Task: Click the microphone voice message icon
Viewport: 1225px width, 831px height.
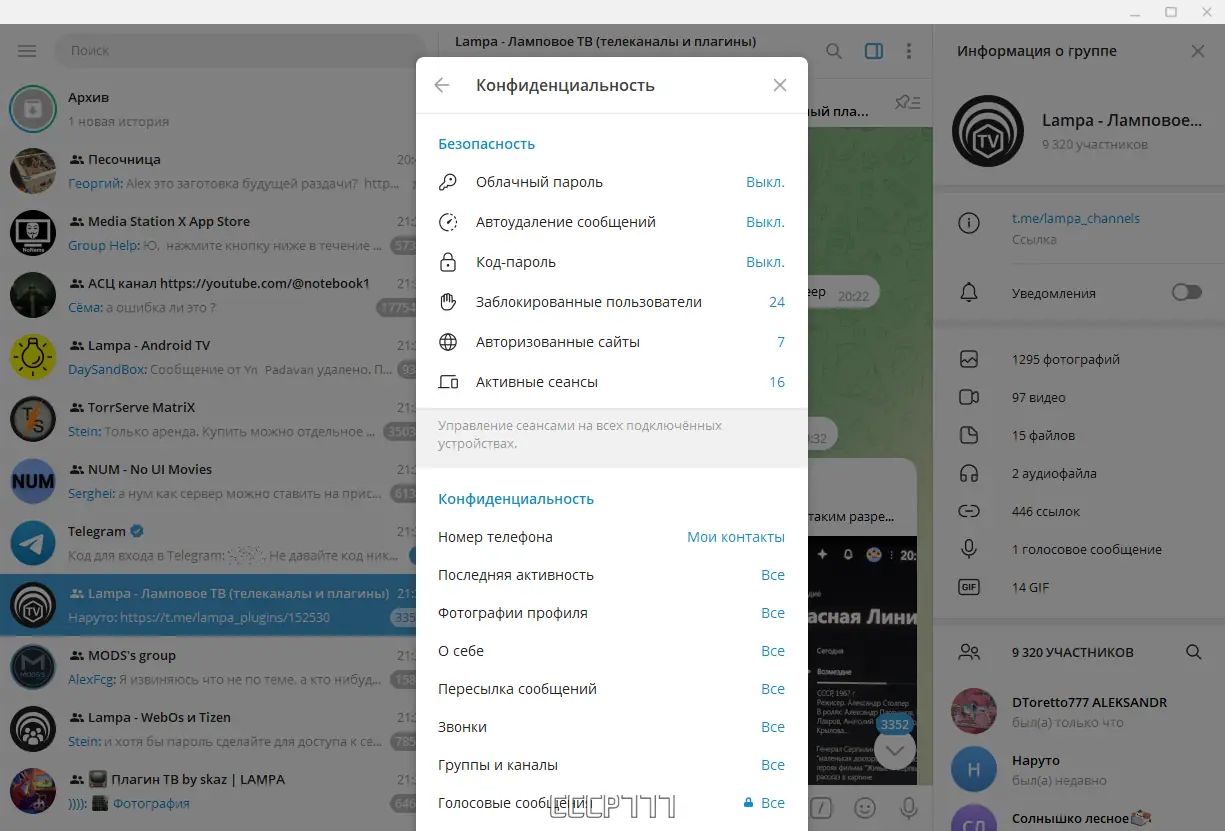Action: [909, 807]
